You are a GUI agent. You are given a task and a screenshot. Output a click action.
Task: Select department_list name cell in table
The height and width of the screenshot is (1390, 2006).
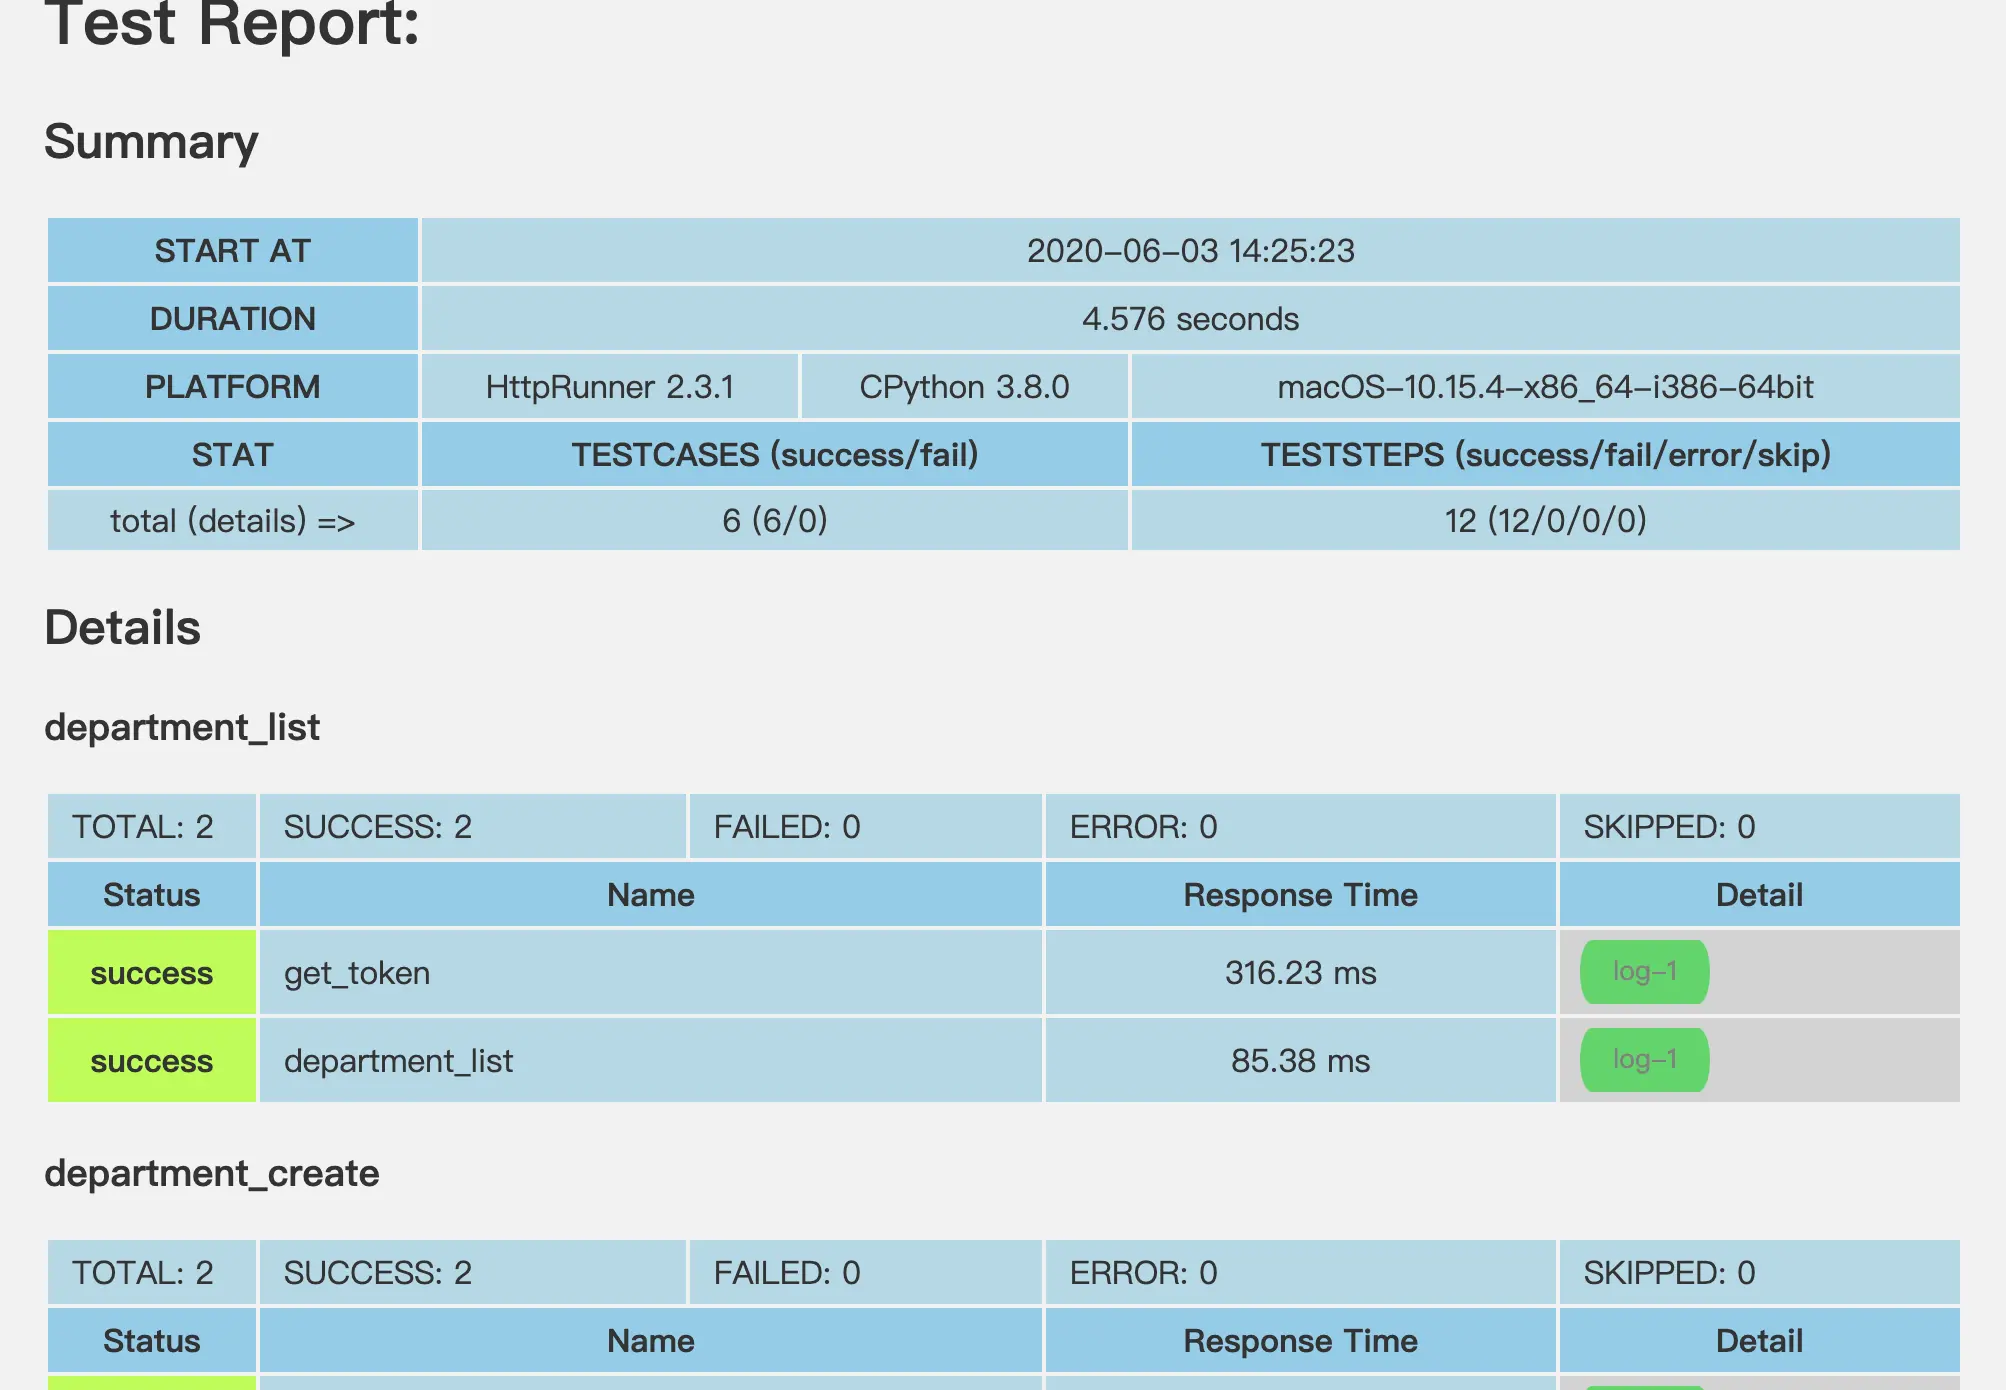pos(398,1061)
